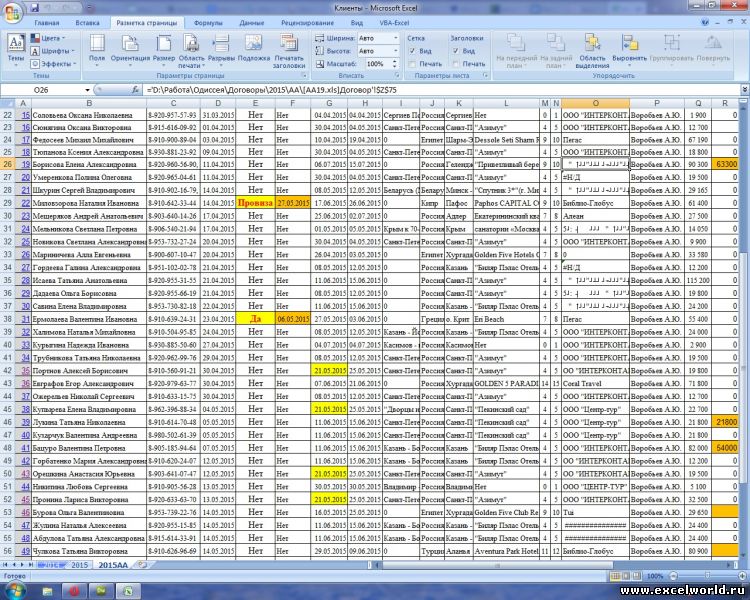Open Разрывы page breaks menu
The height and width of the screenshot is (600, 750).
221,51
